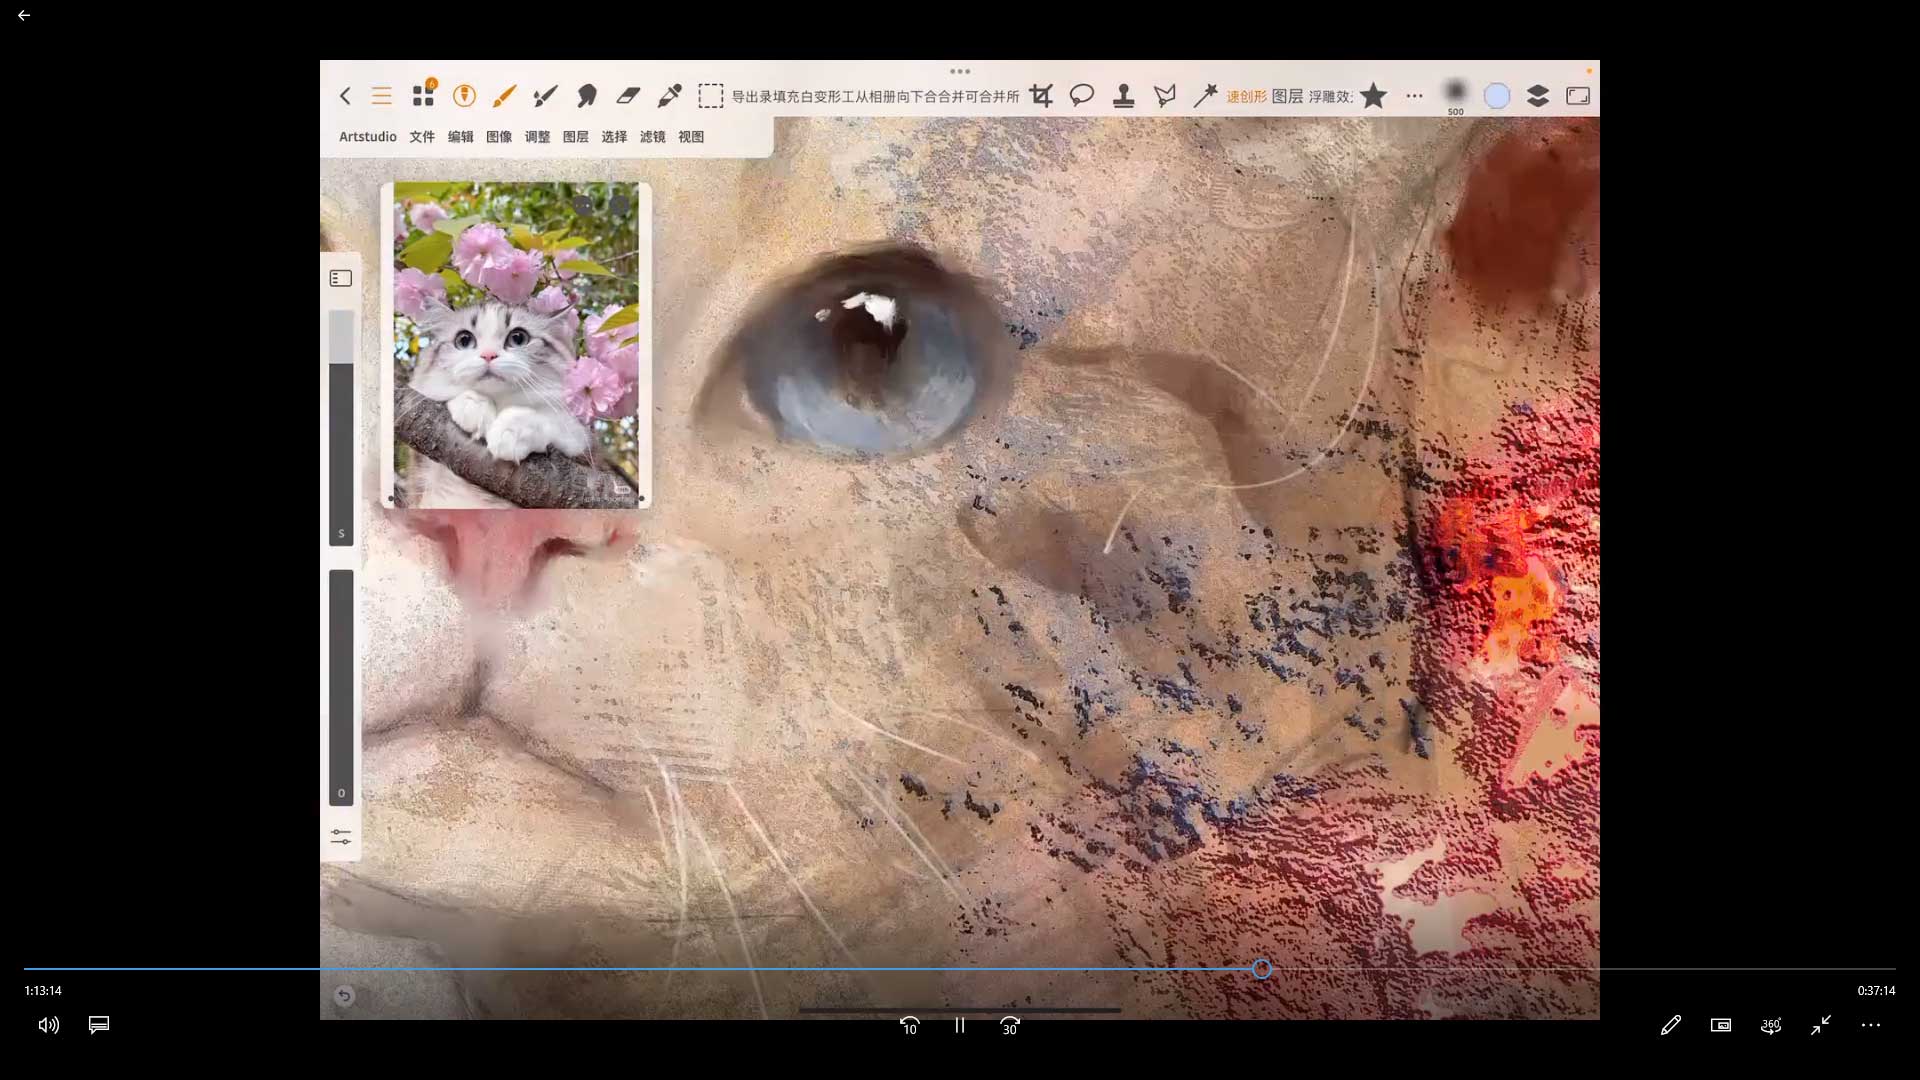Viewport: 1920px width, 1080px height.
Task: Open the 滤镜 menu
Action: point(652,137)
